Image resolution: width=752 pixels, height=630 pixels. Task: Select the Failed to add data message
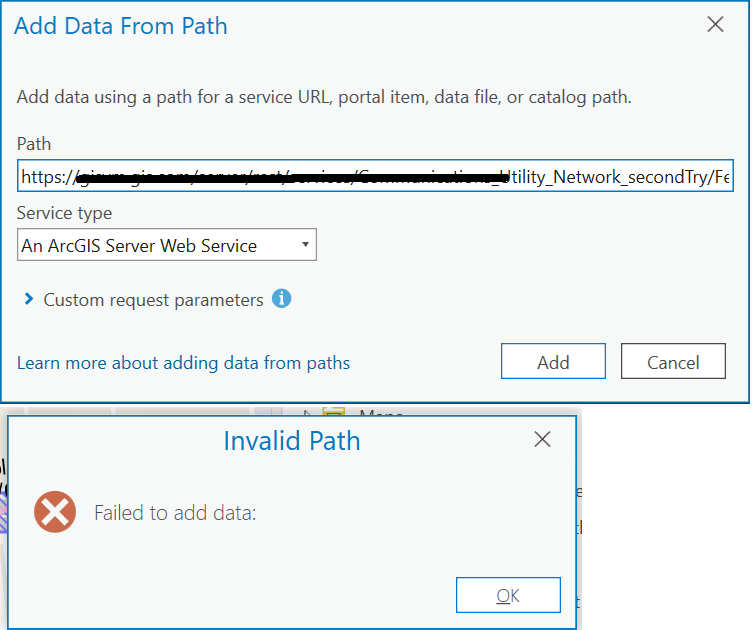(175, 513)
